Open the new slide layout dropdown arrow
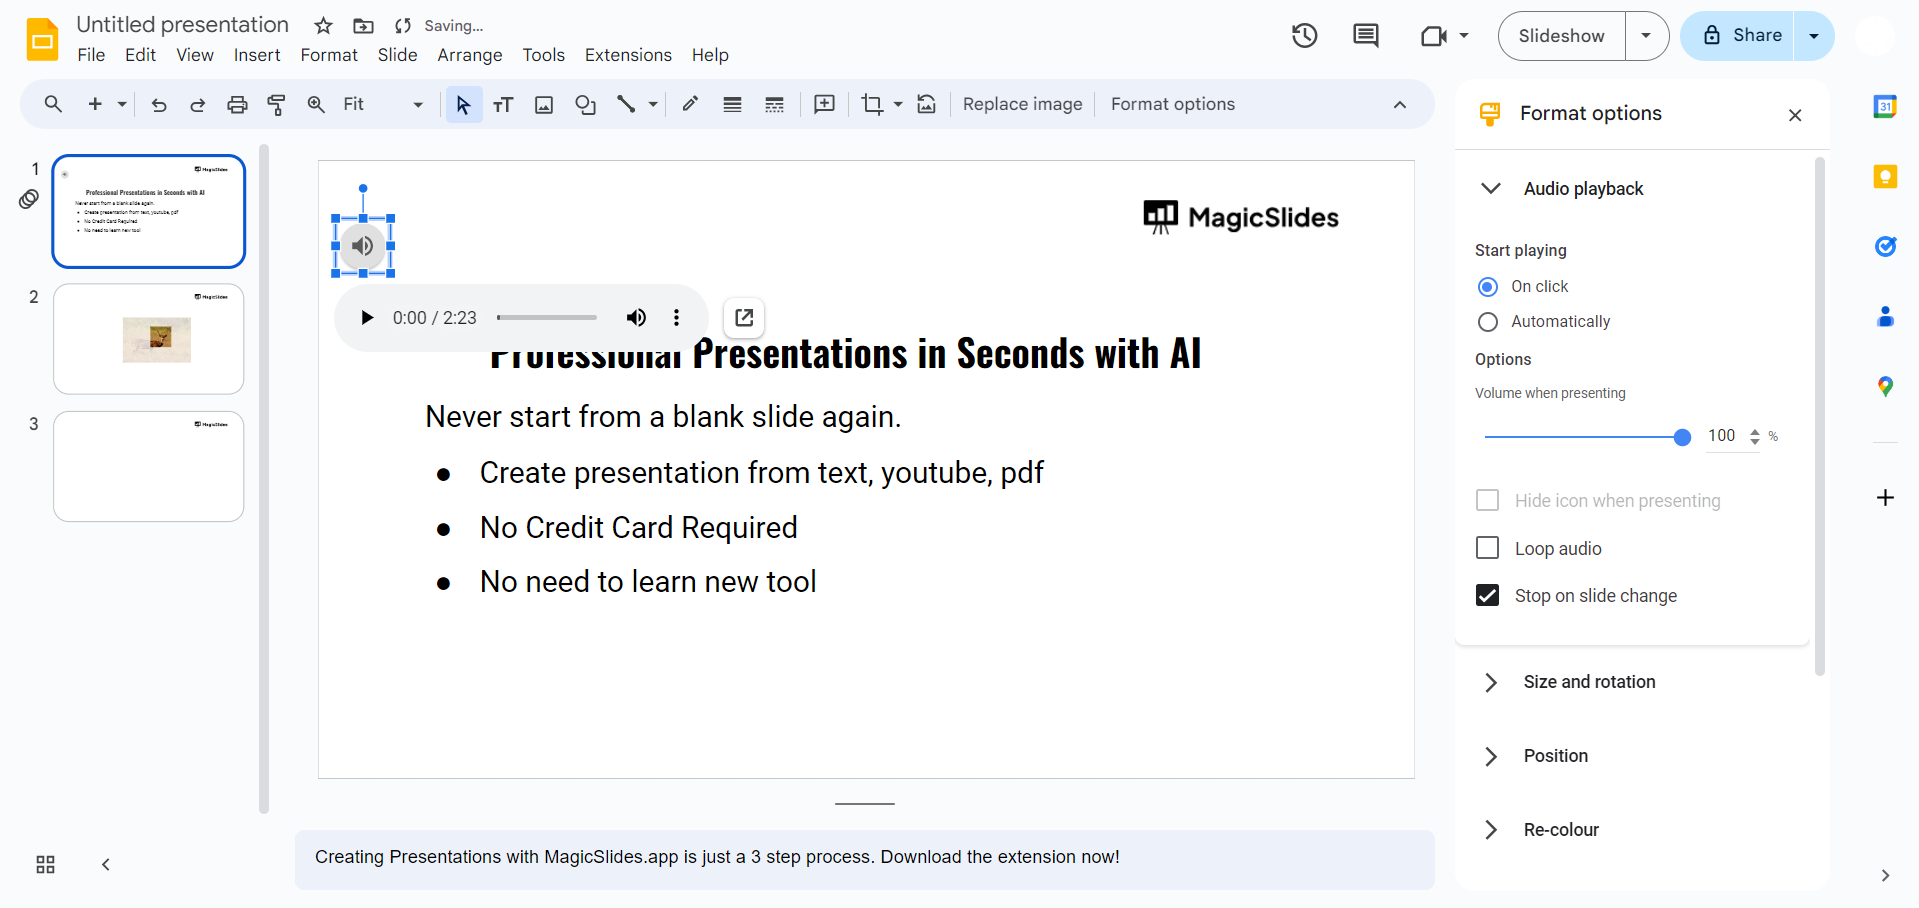Viewport: 1919px width, 908px height. (122, 104)
